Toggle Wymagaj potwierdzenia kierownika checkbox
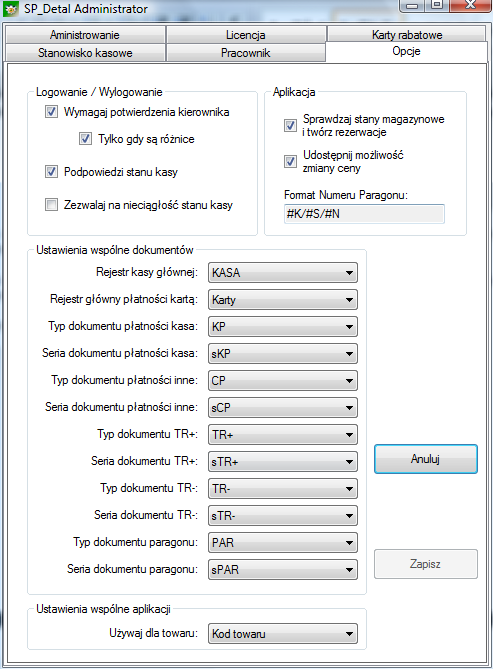 [51, 112]
